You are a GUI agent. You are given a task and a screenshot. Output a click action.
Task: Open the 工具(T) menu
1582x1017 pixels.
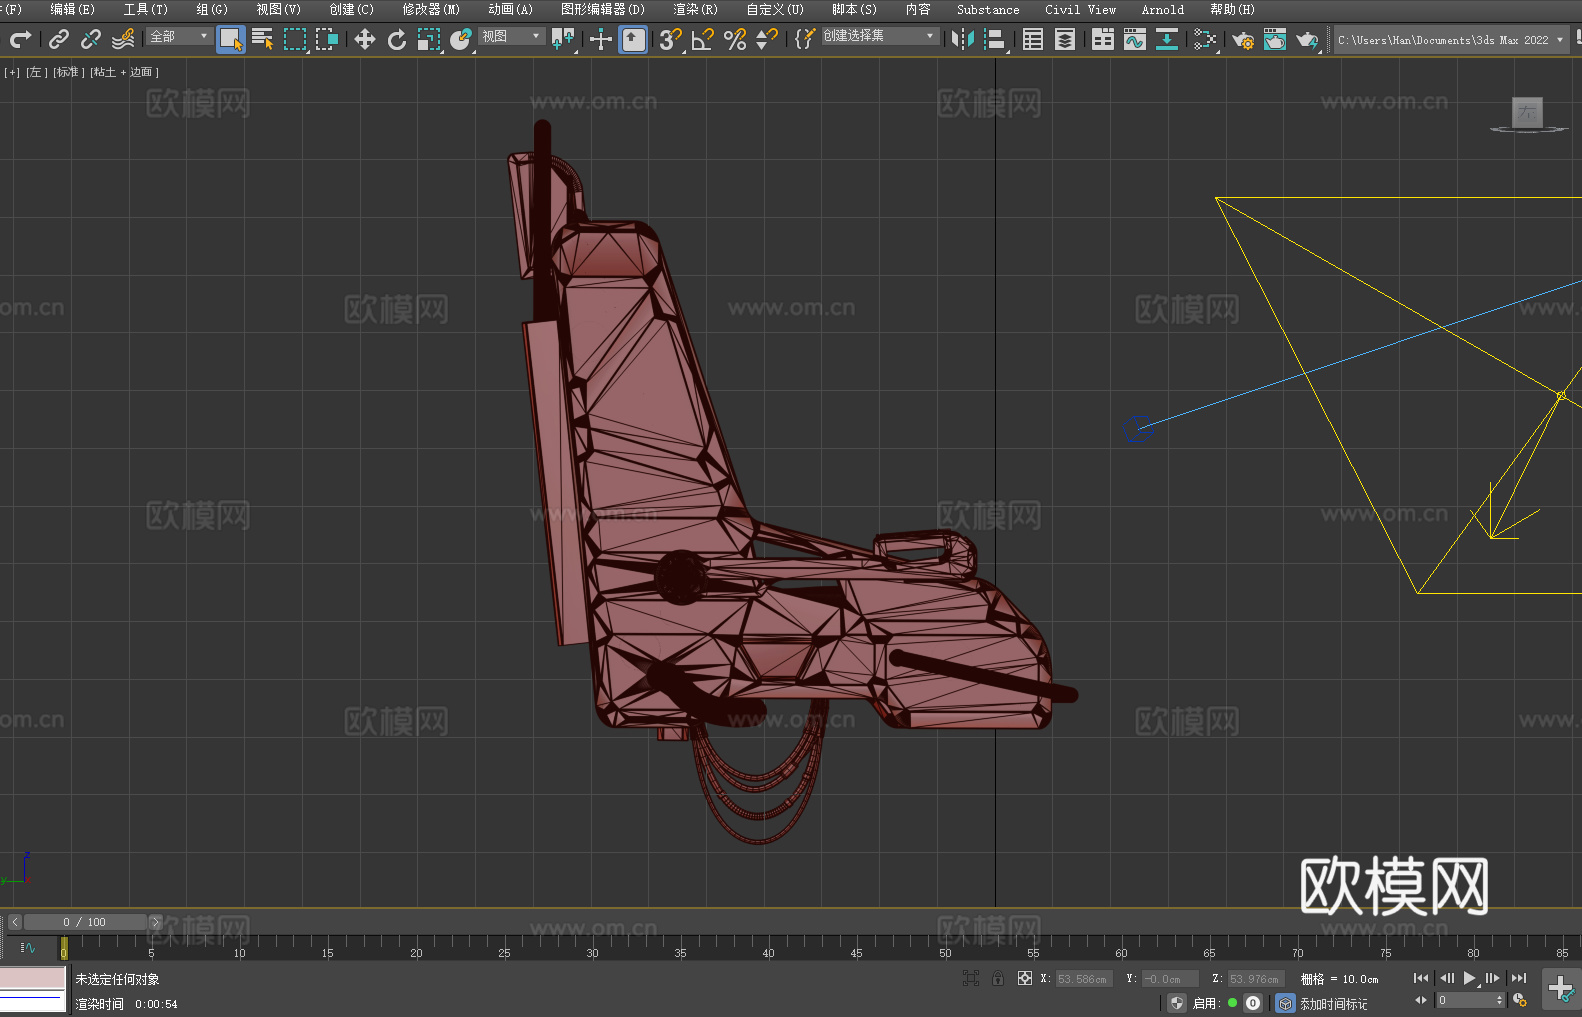pyautogui.click(x=146, y=9)
